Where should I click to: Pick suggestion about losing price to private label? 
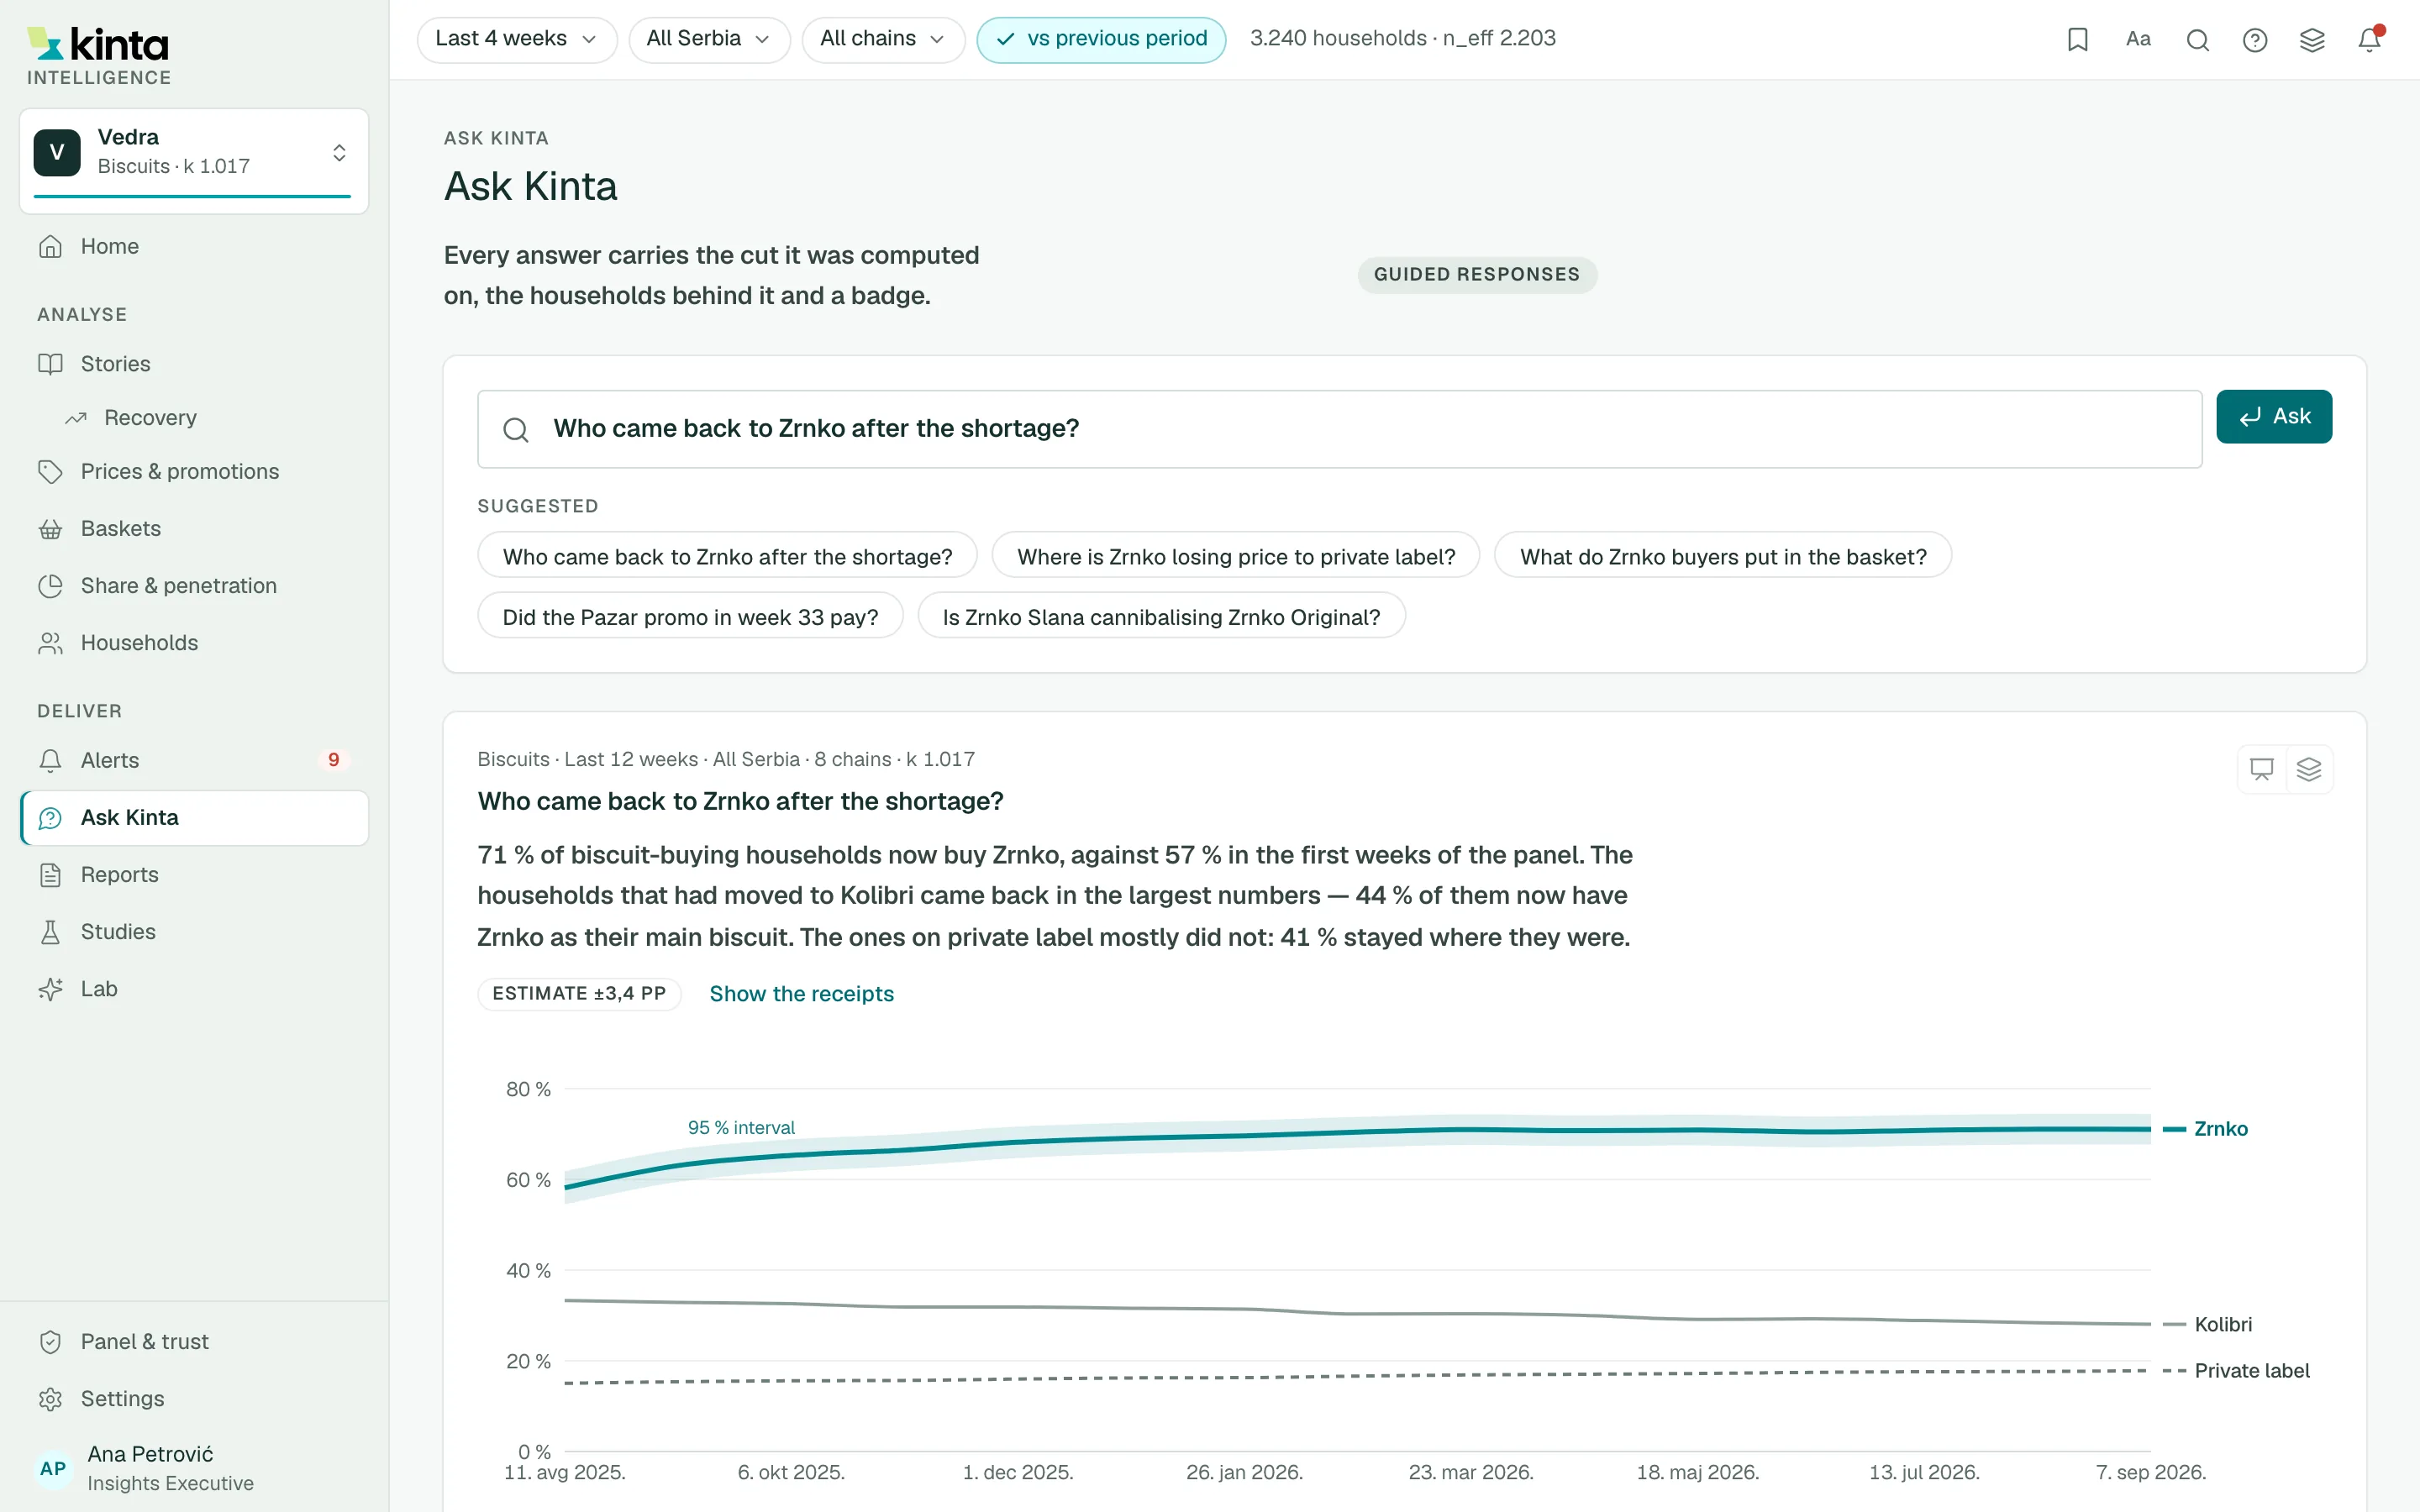click(x=1236, y=556)
